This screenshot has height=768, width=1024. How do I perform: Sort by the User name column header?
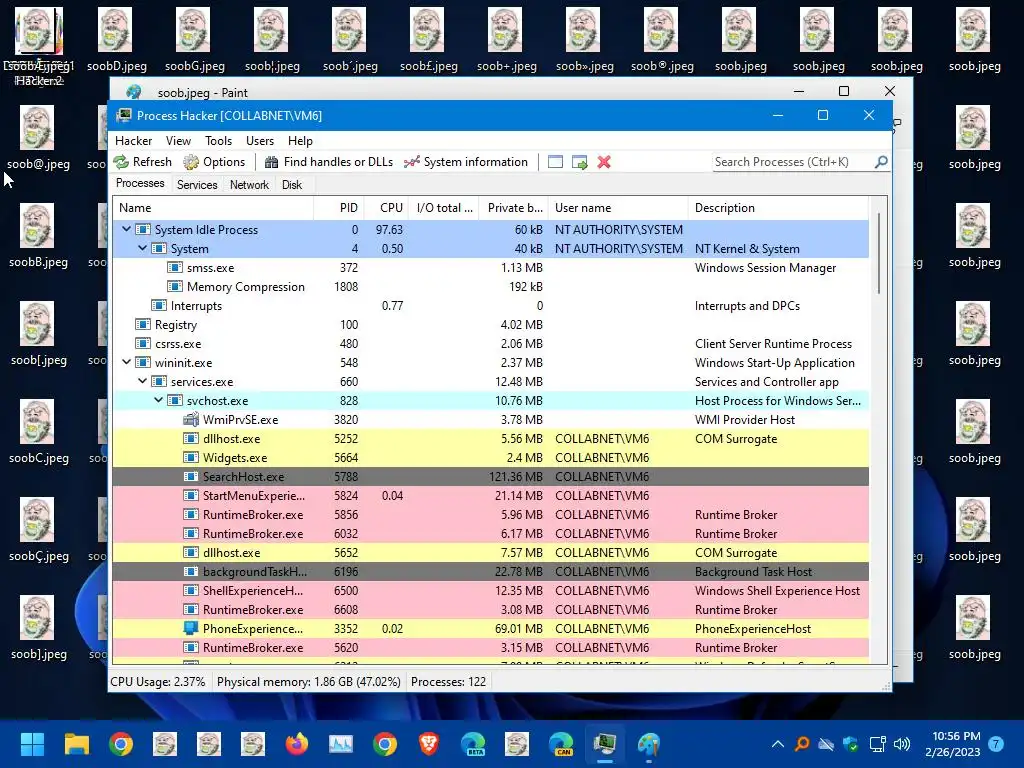[618, 208]
